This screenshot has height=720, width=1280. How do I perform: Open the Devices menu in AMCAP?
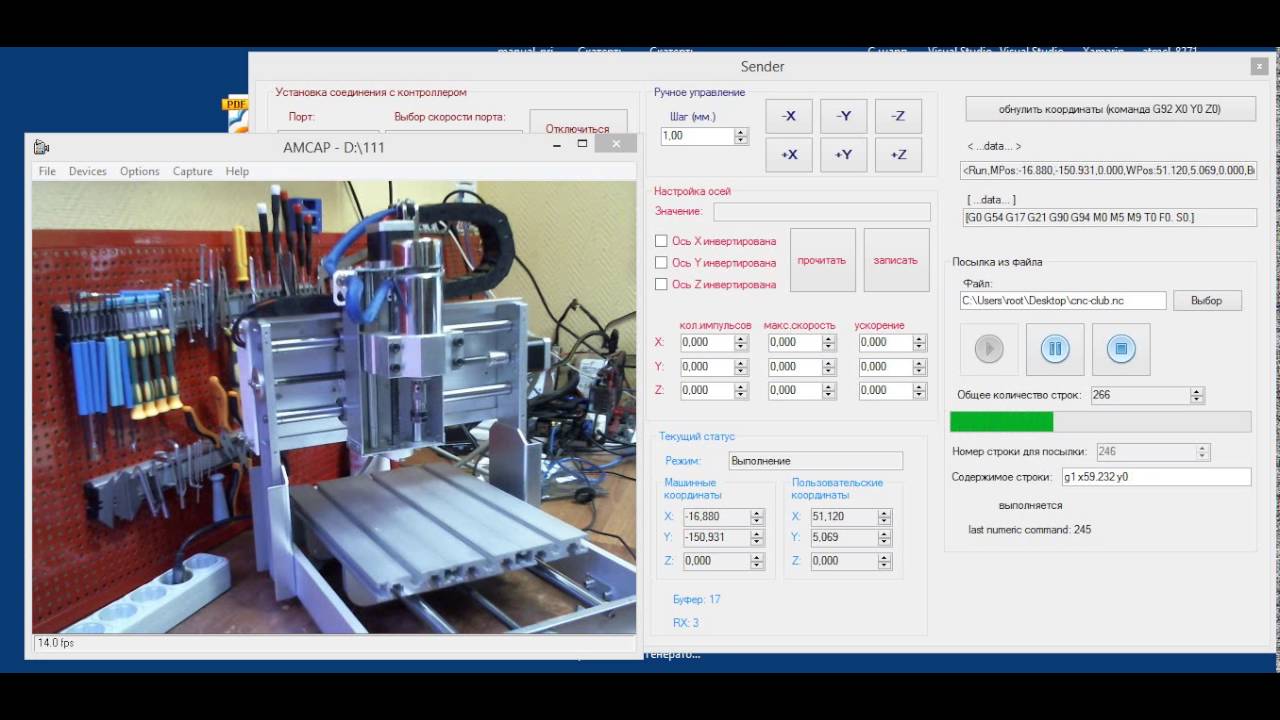(88, 171)
